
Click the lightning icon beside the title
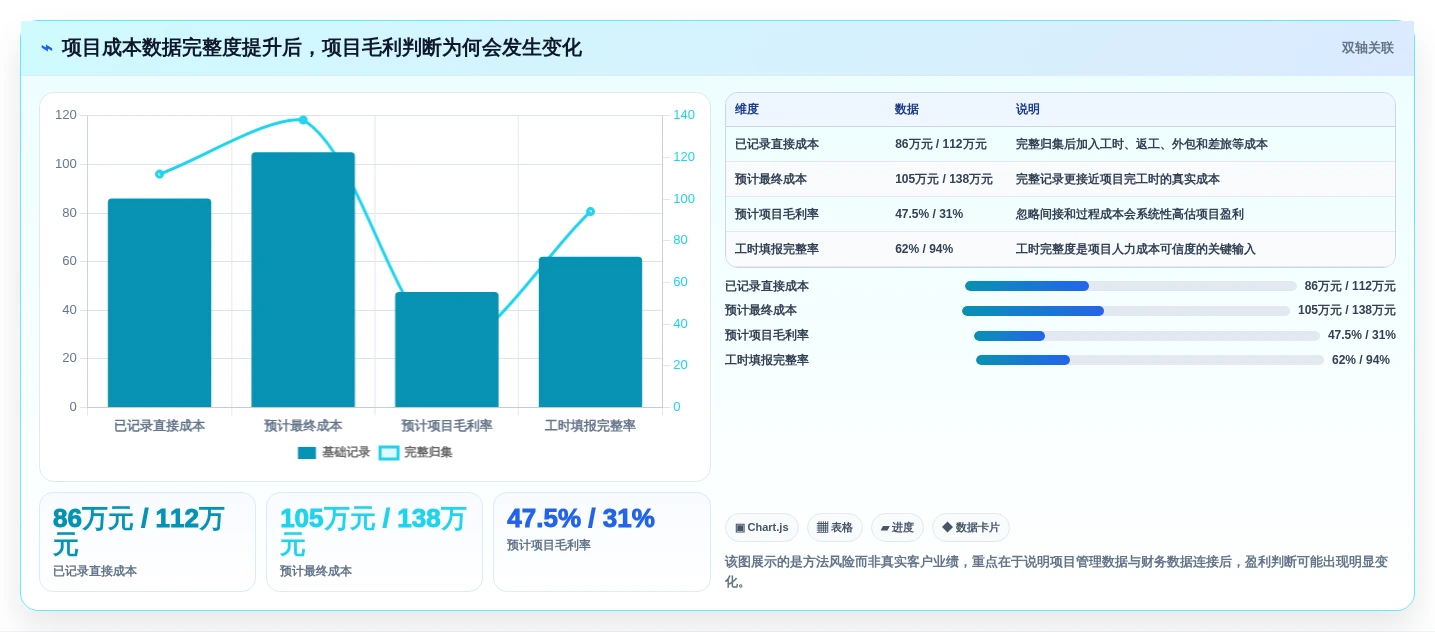click(47, 48)
